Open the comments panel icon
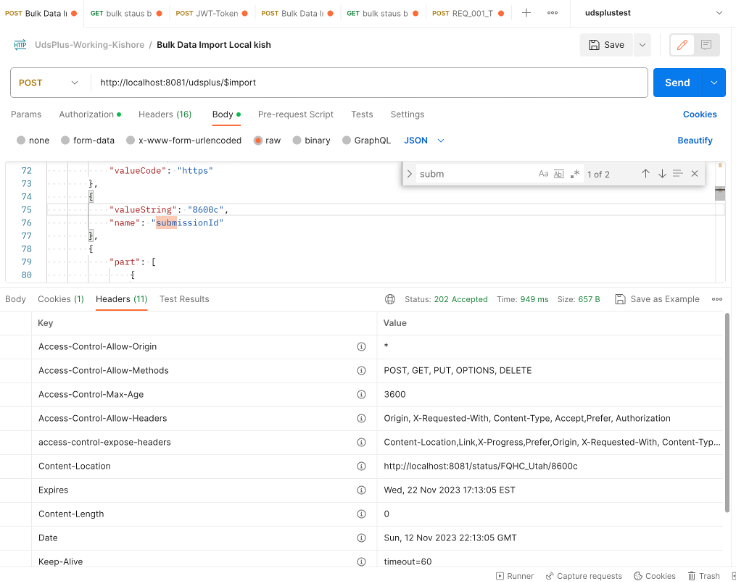This screenshot has height=582, width=736. [x=706, y=45]
